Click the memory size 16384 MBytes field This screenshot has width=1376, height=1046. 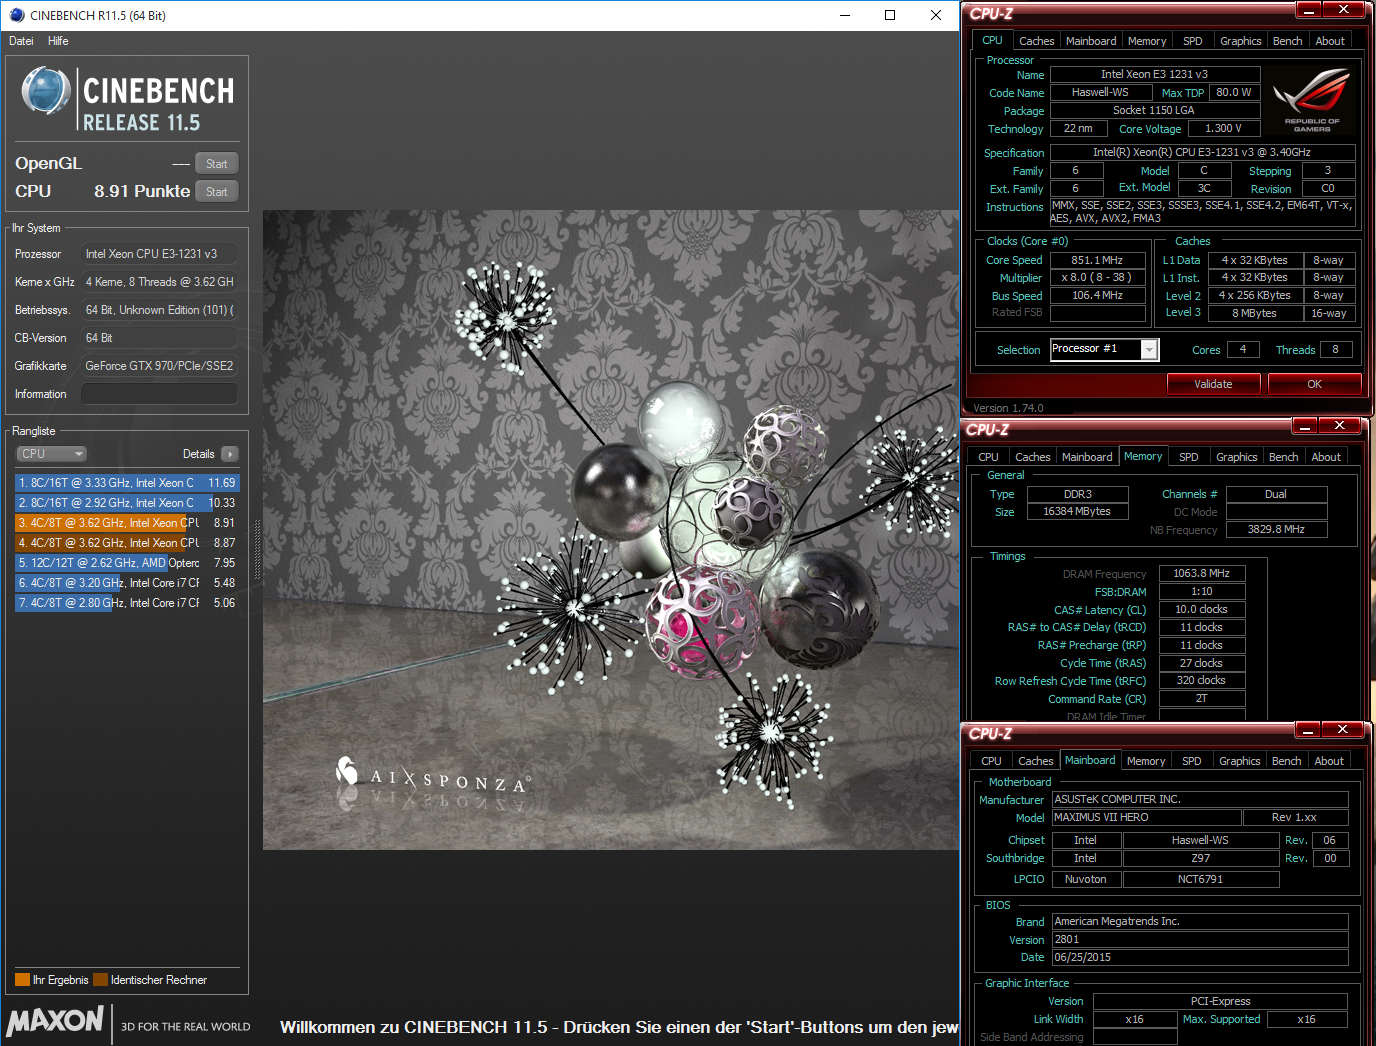point(1077,511)
